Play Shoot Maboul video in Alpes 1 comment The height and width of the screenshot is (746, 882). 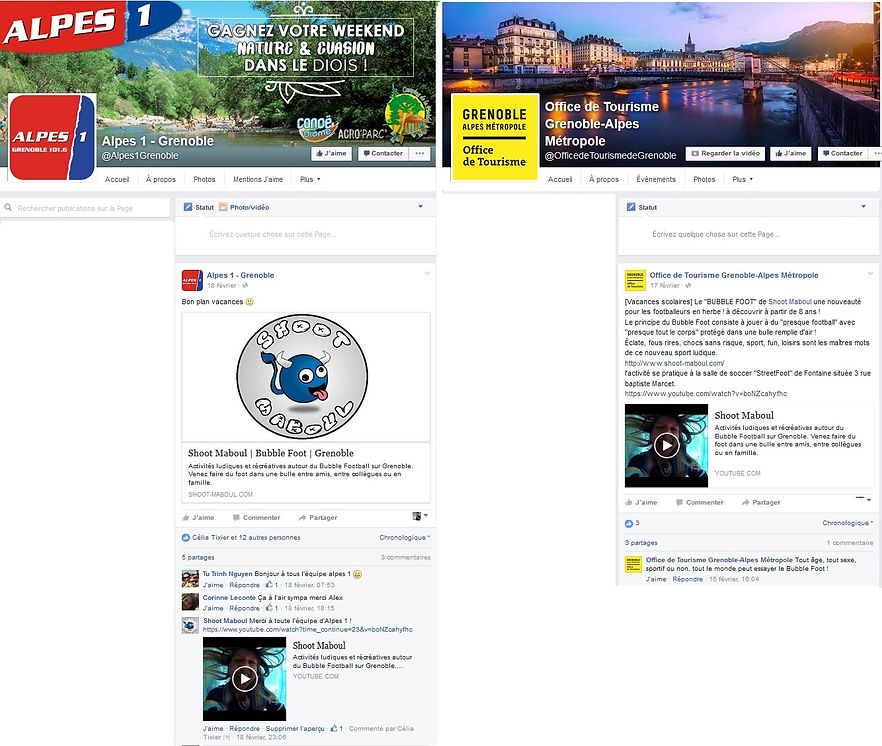pos(245,679)
